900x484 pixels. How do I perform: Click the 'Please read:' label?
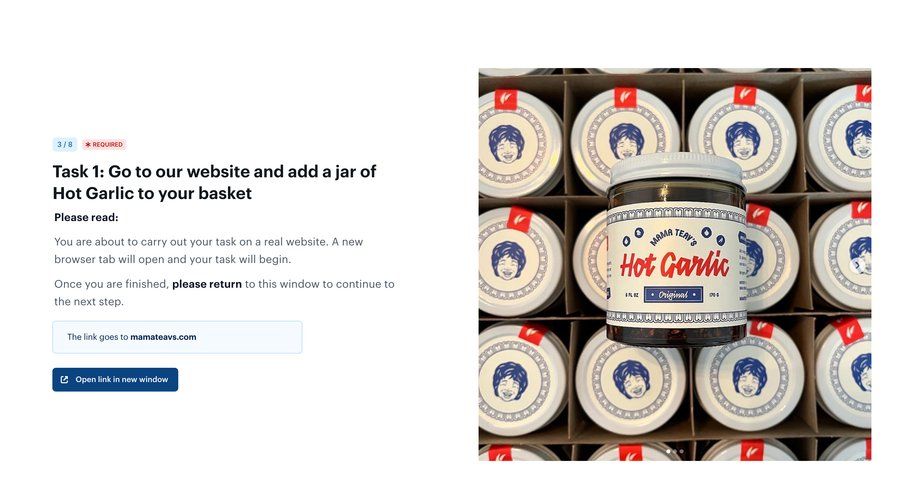point(86,218)
